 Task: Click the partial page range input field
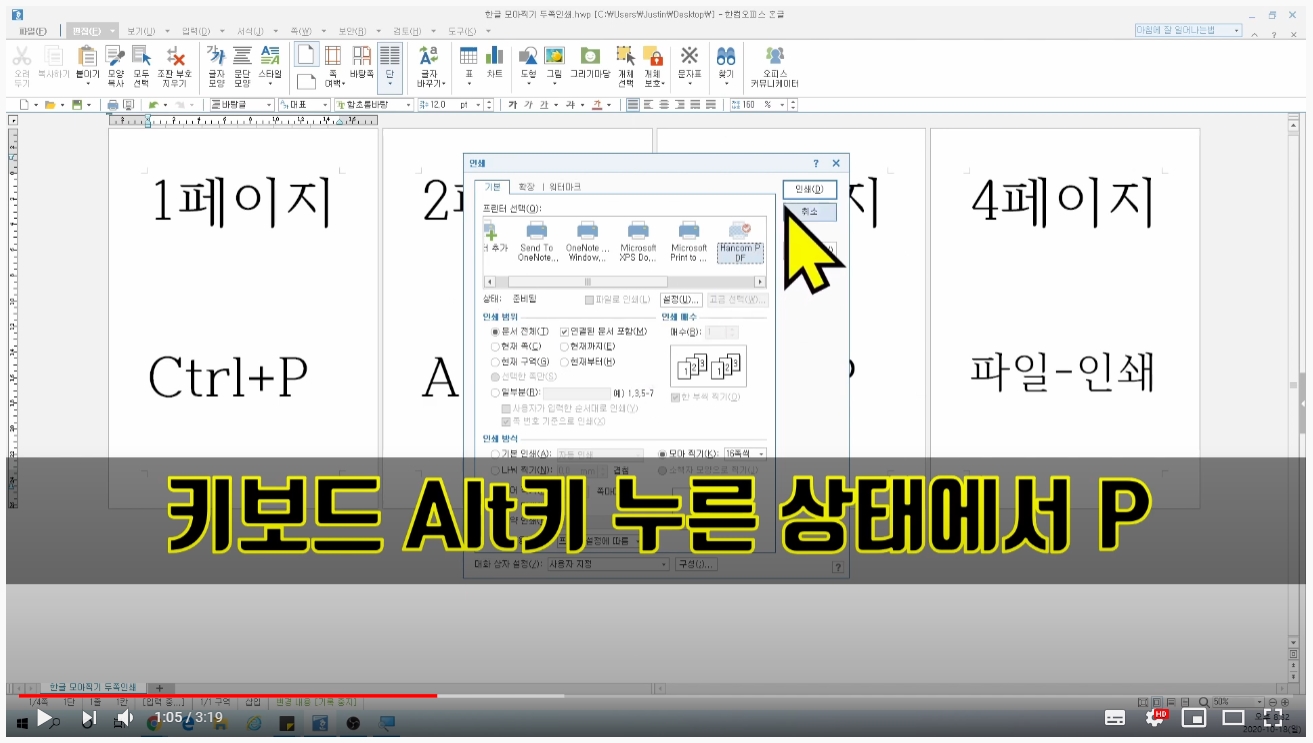[576, 394]
